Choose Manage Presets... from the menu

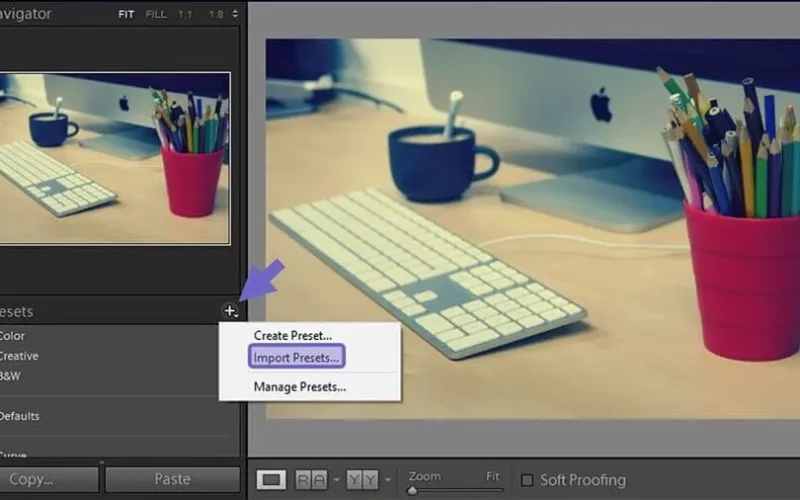pyautogui.click(x=299, y=387)
